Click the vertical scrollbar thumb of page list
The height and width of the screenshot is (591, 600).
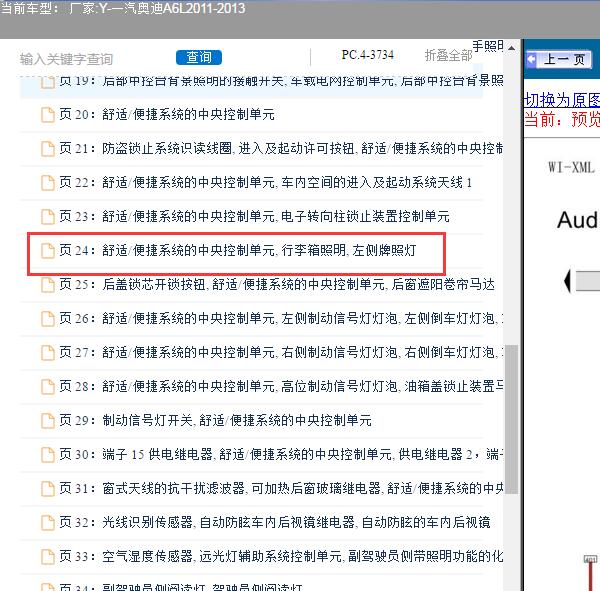[511, 419]
